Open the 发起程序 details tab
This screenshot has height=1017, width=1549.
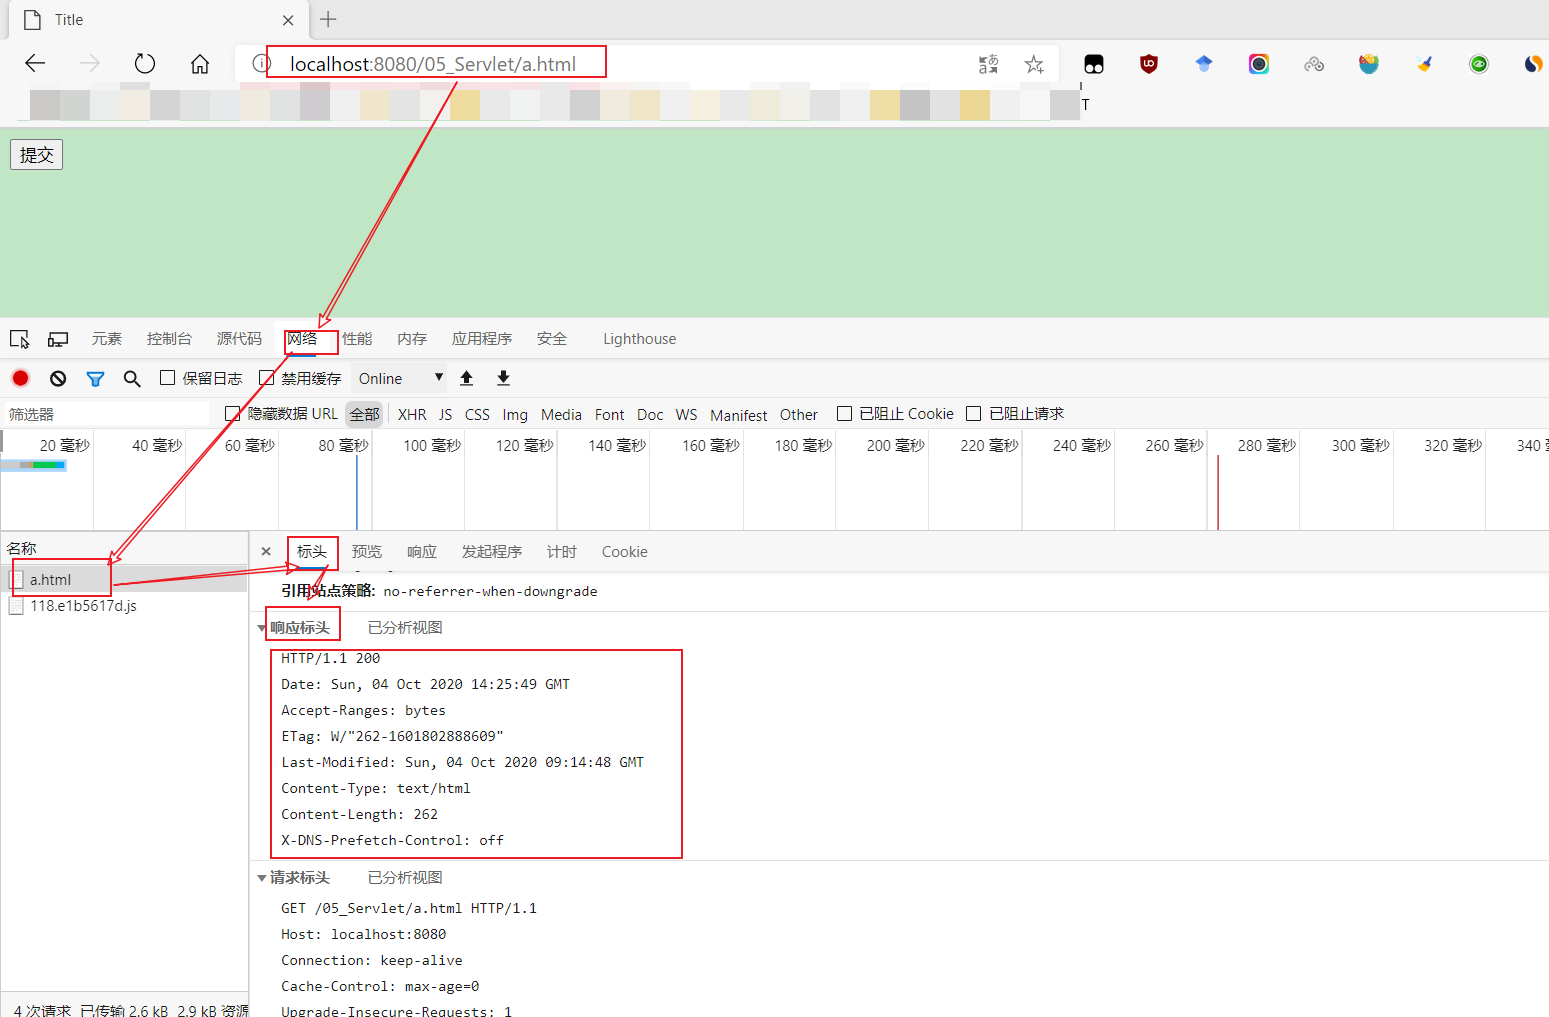click(492, 552)
